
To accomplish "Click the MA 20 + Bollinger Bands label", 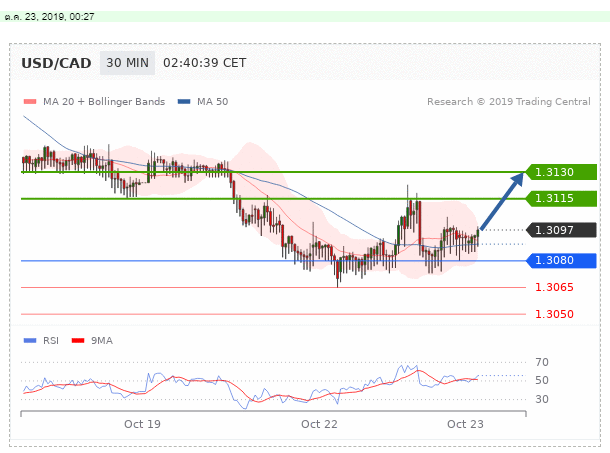I will click(104, 102).
